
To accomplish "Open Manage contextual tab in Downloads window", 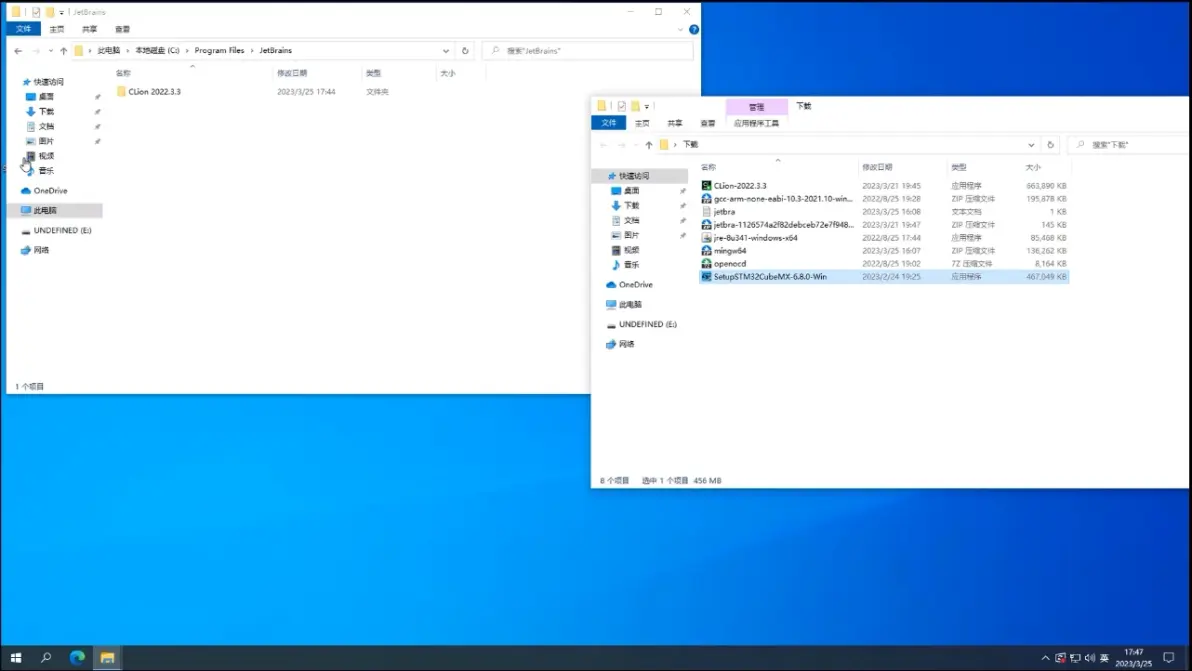I will (x=756, y=107).
